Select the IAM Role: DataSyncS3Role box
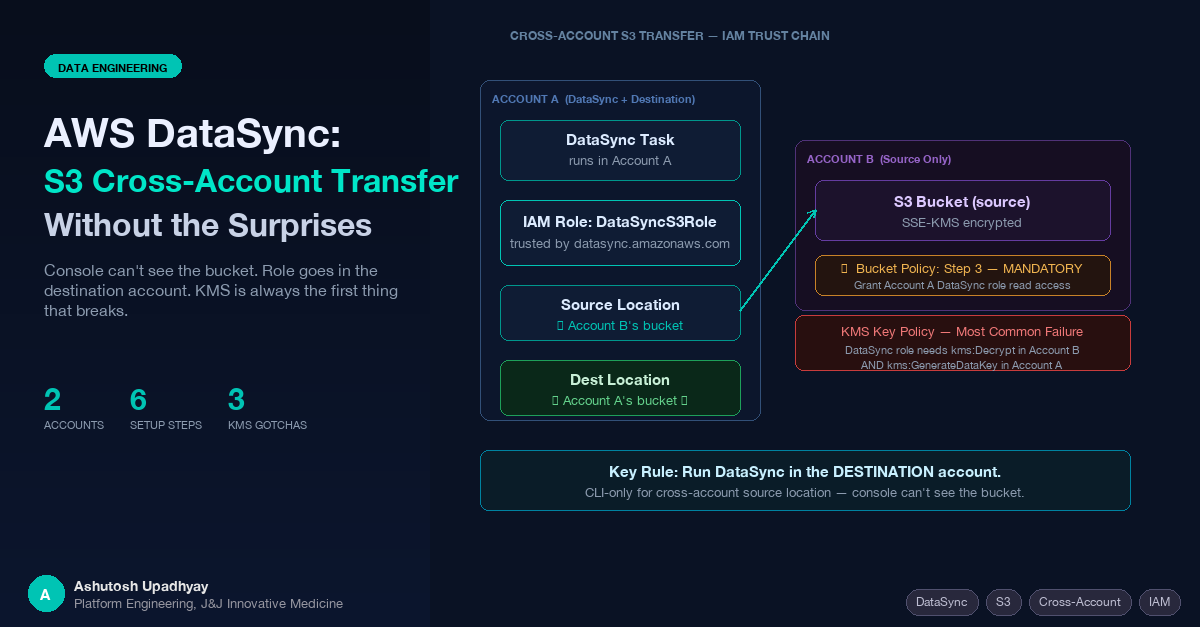This screenshot has width=1200, height=627. 620,233
